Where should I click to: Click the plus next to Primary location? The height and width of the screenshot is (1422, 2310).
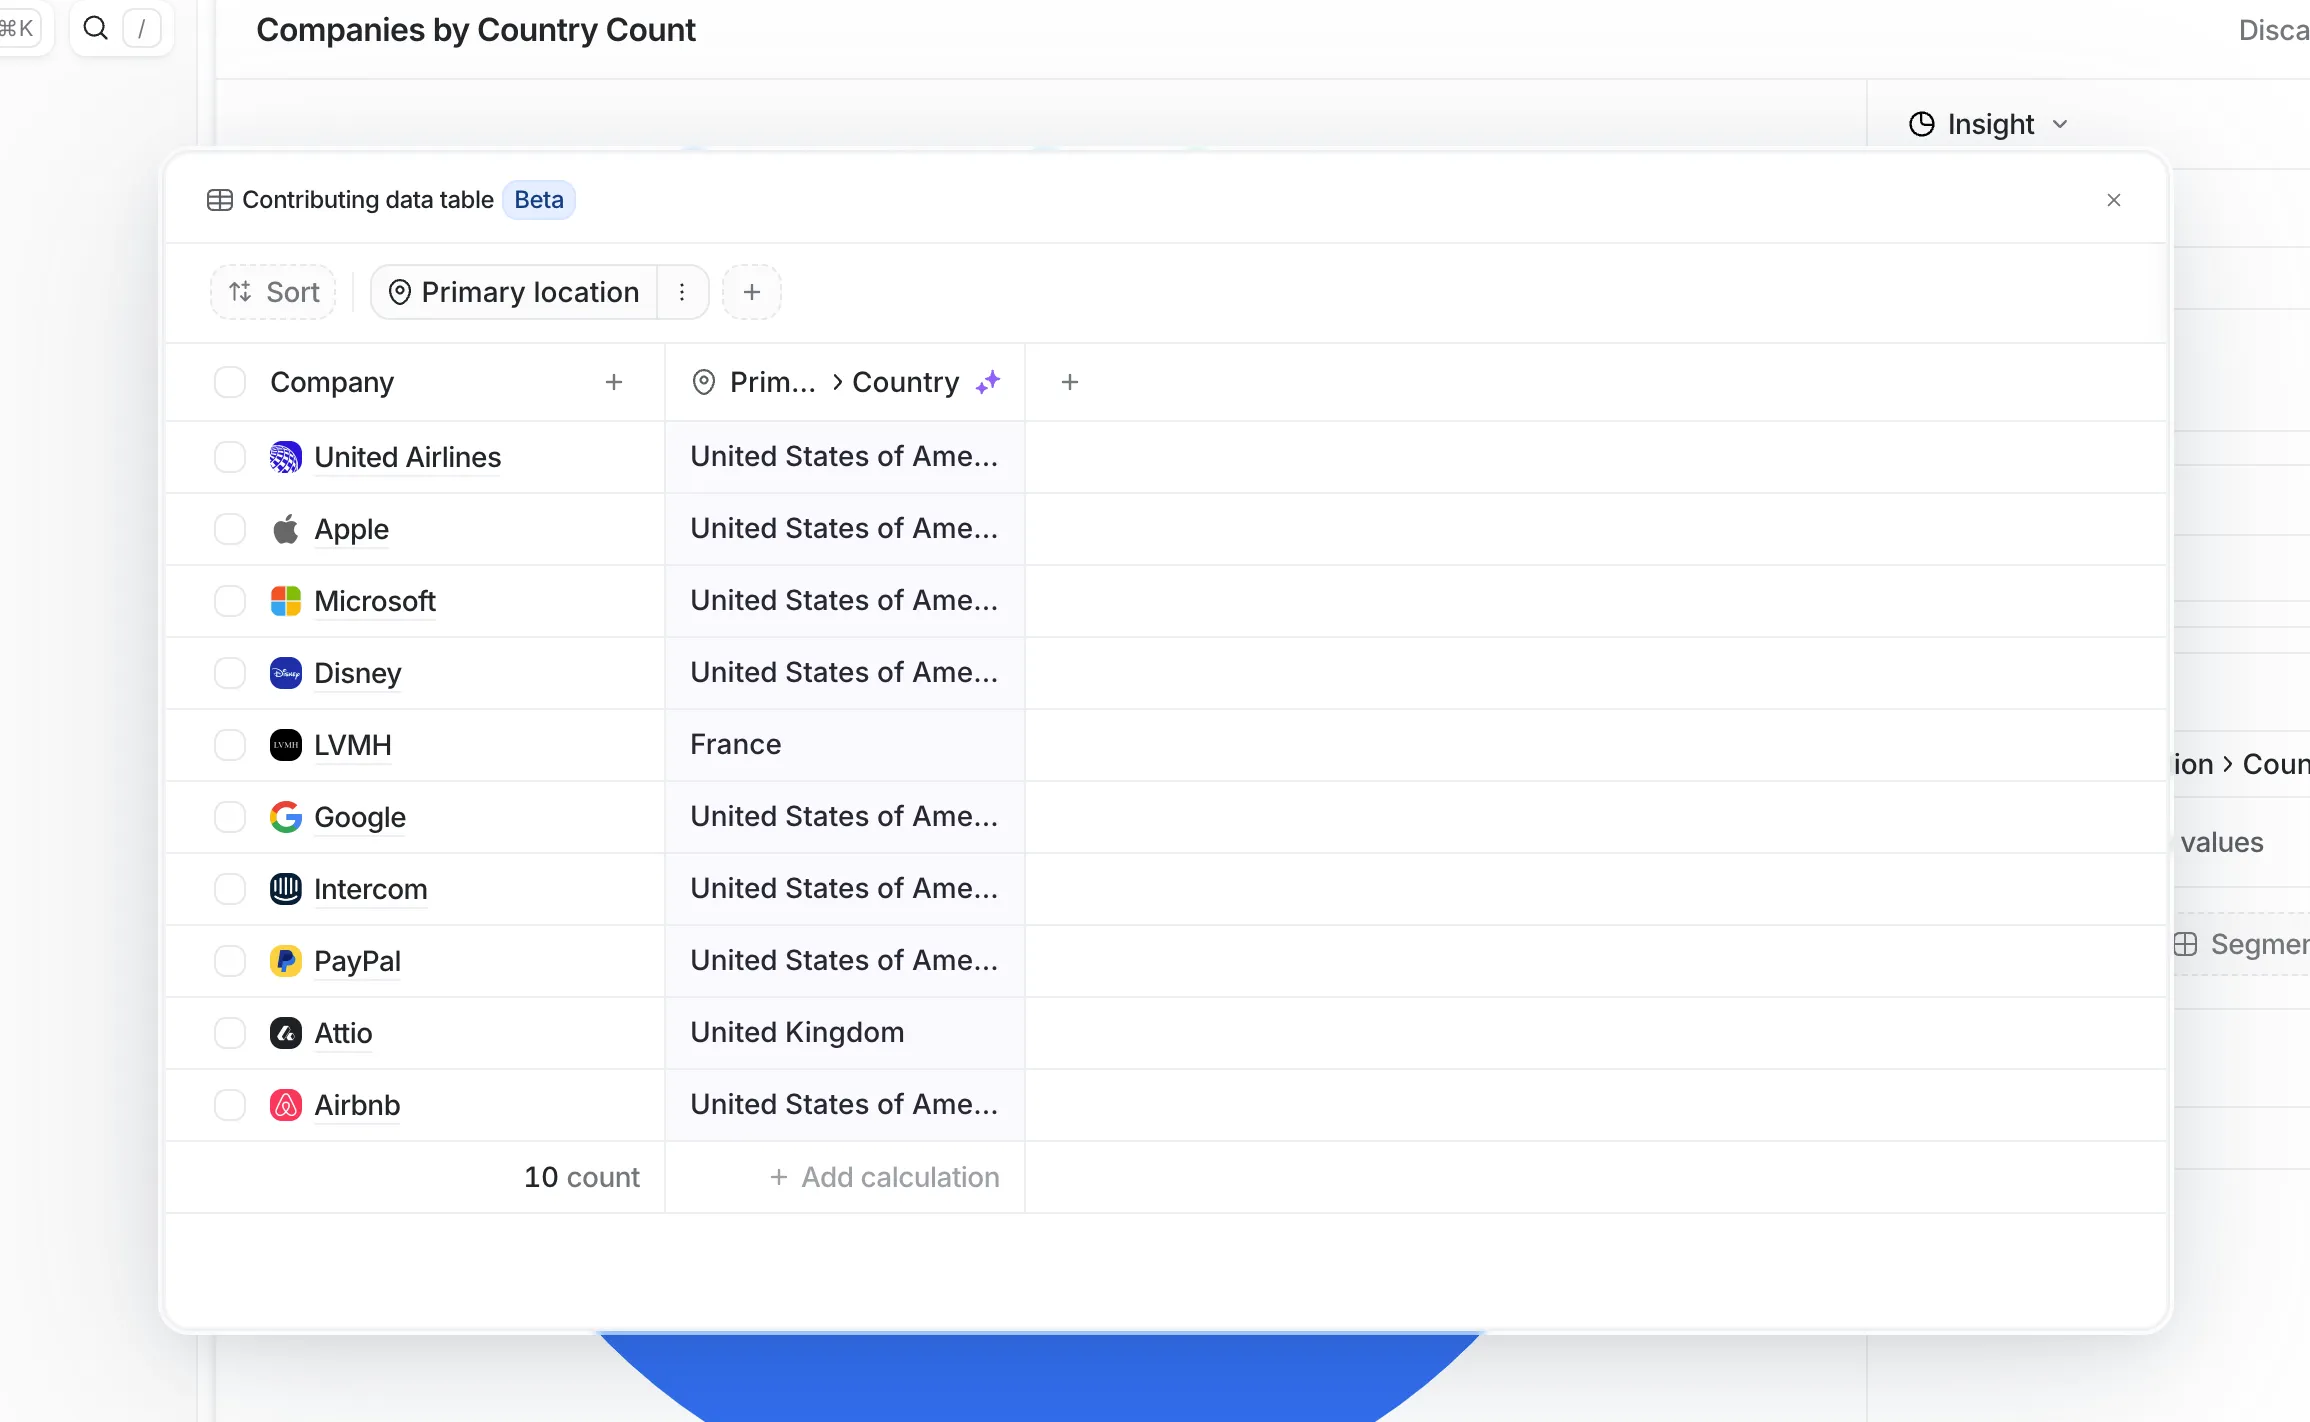pos(752,292)
